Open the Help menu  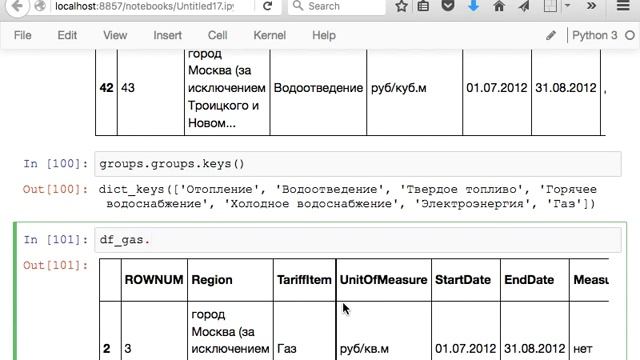324,36
